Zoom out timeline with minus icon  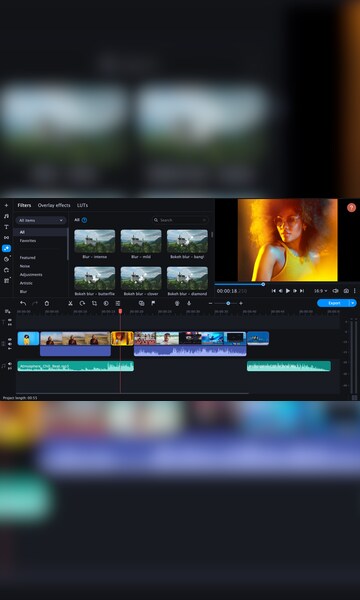click(x=210, y=303)
